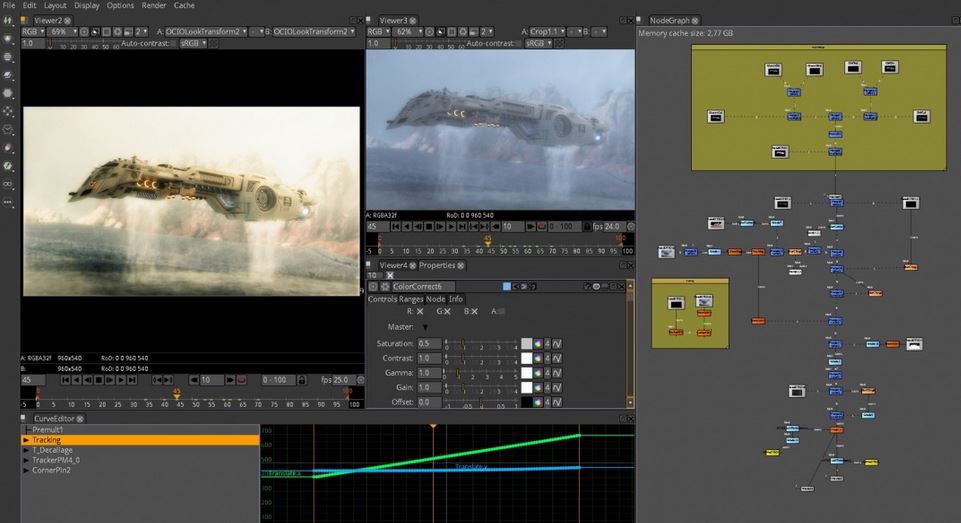
Task: Lock Viewer2 frame range
Action: (x=302, y=380)
